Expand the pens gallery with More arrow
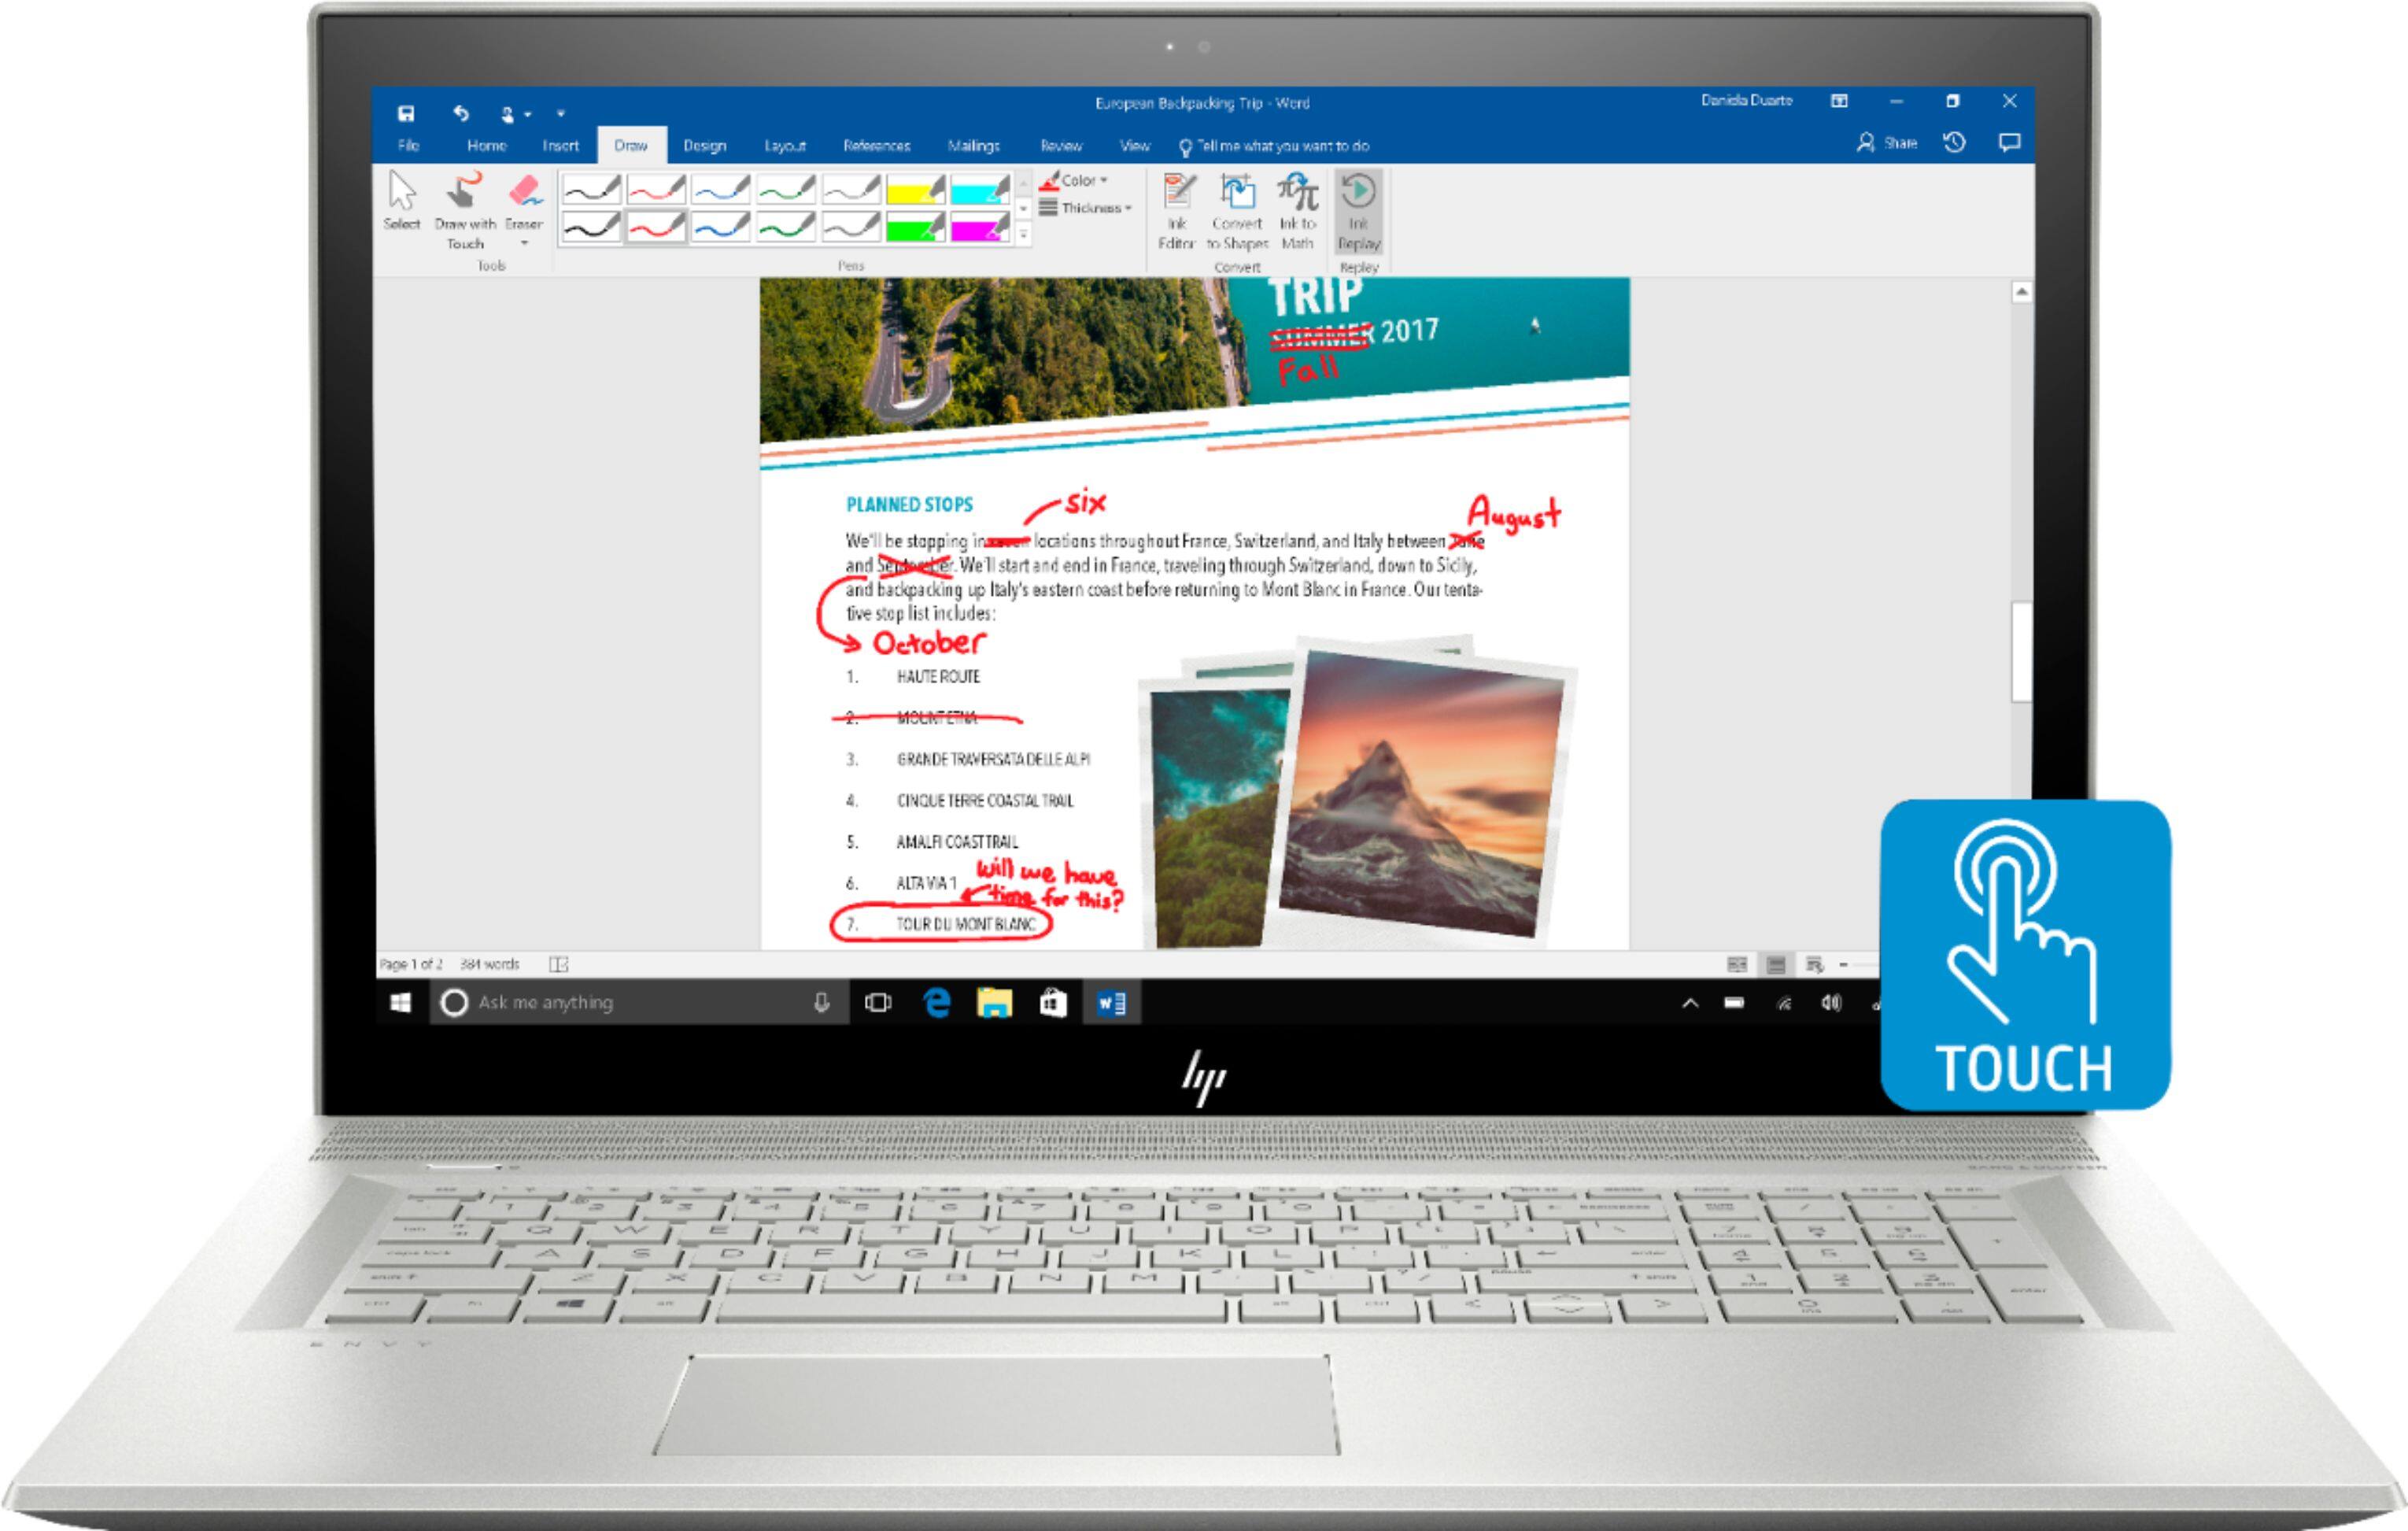2408x1531 pixels. [x=1023, y=233]
